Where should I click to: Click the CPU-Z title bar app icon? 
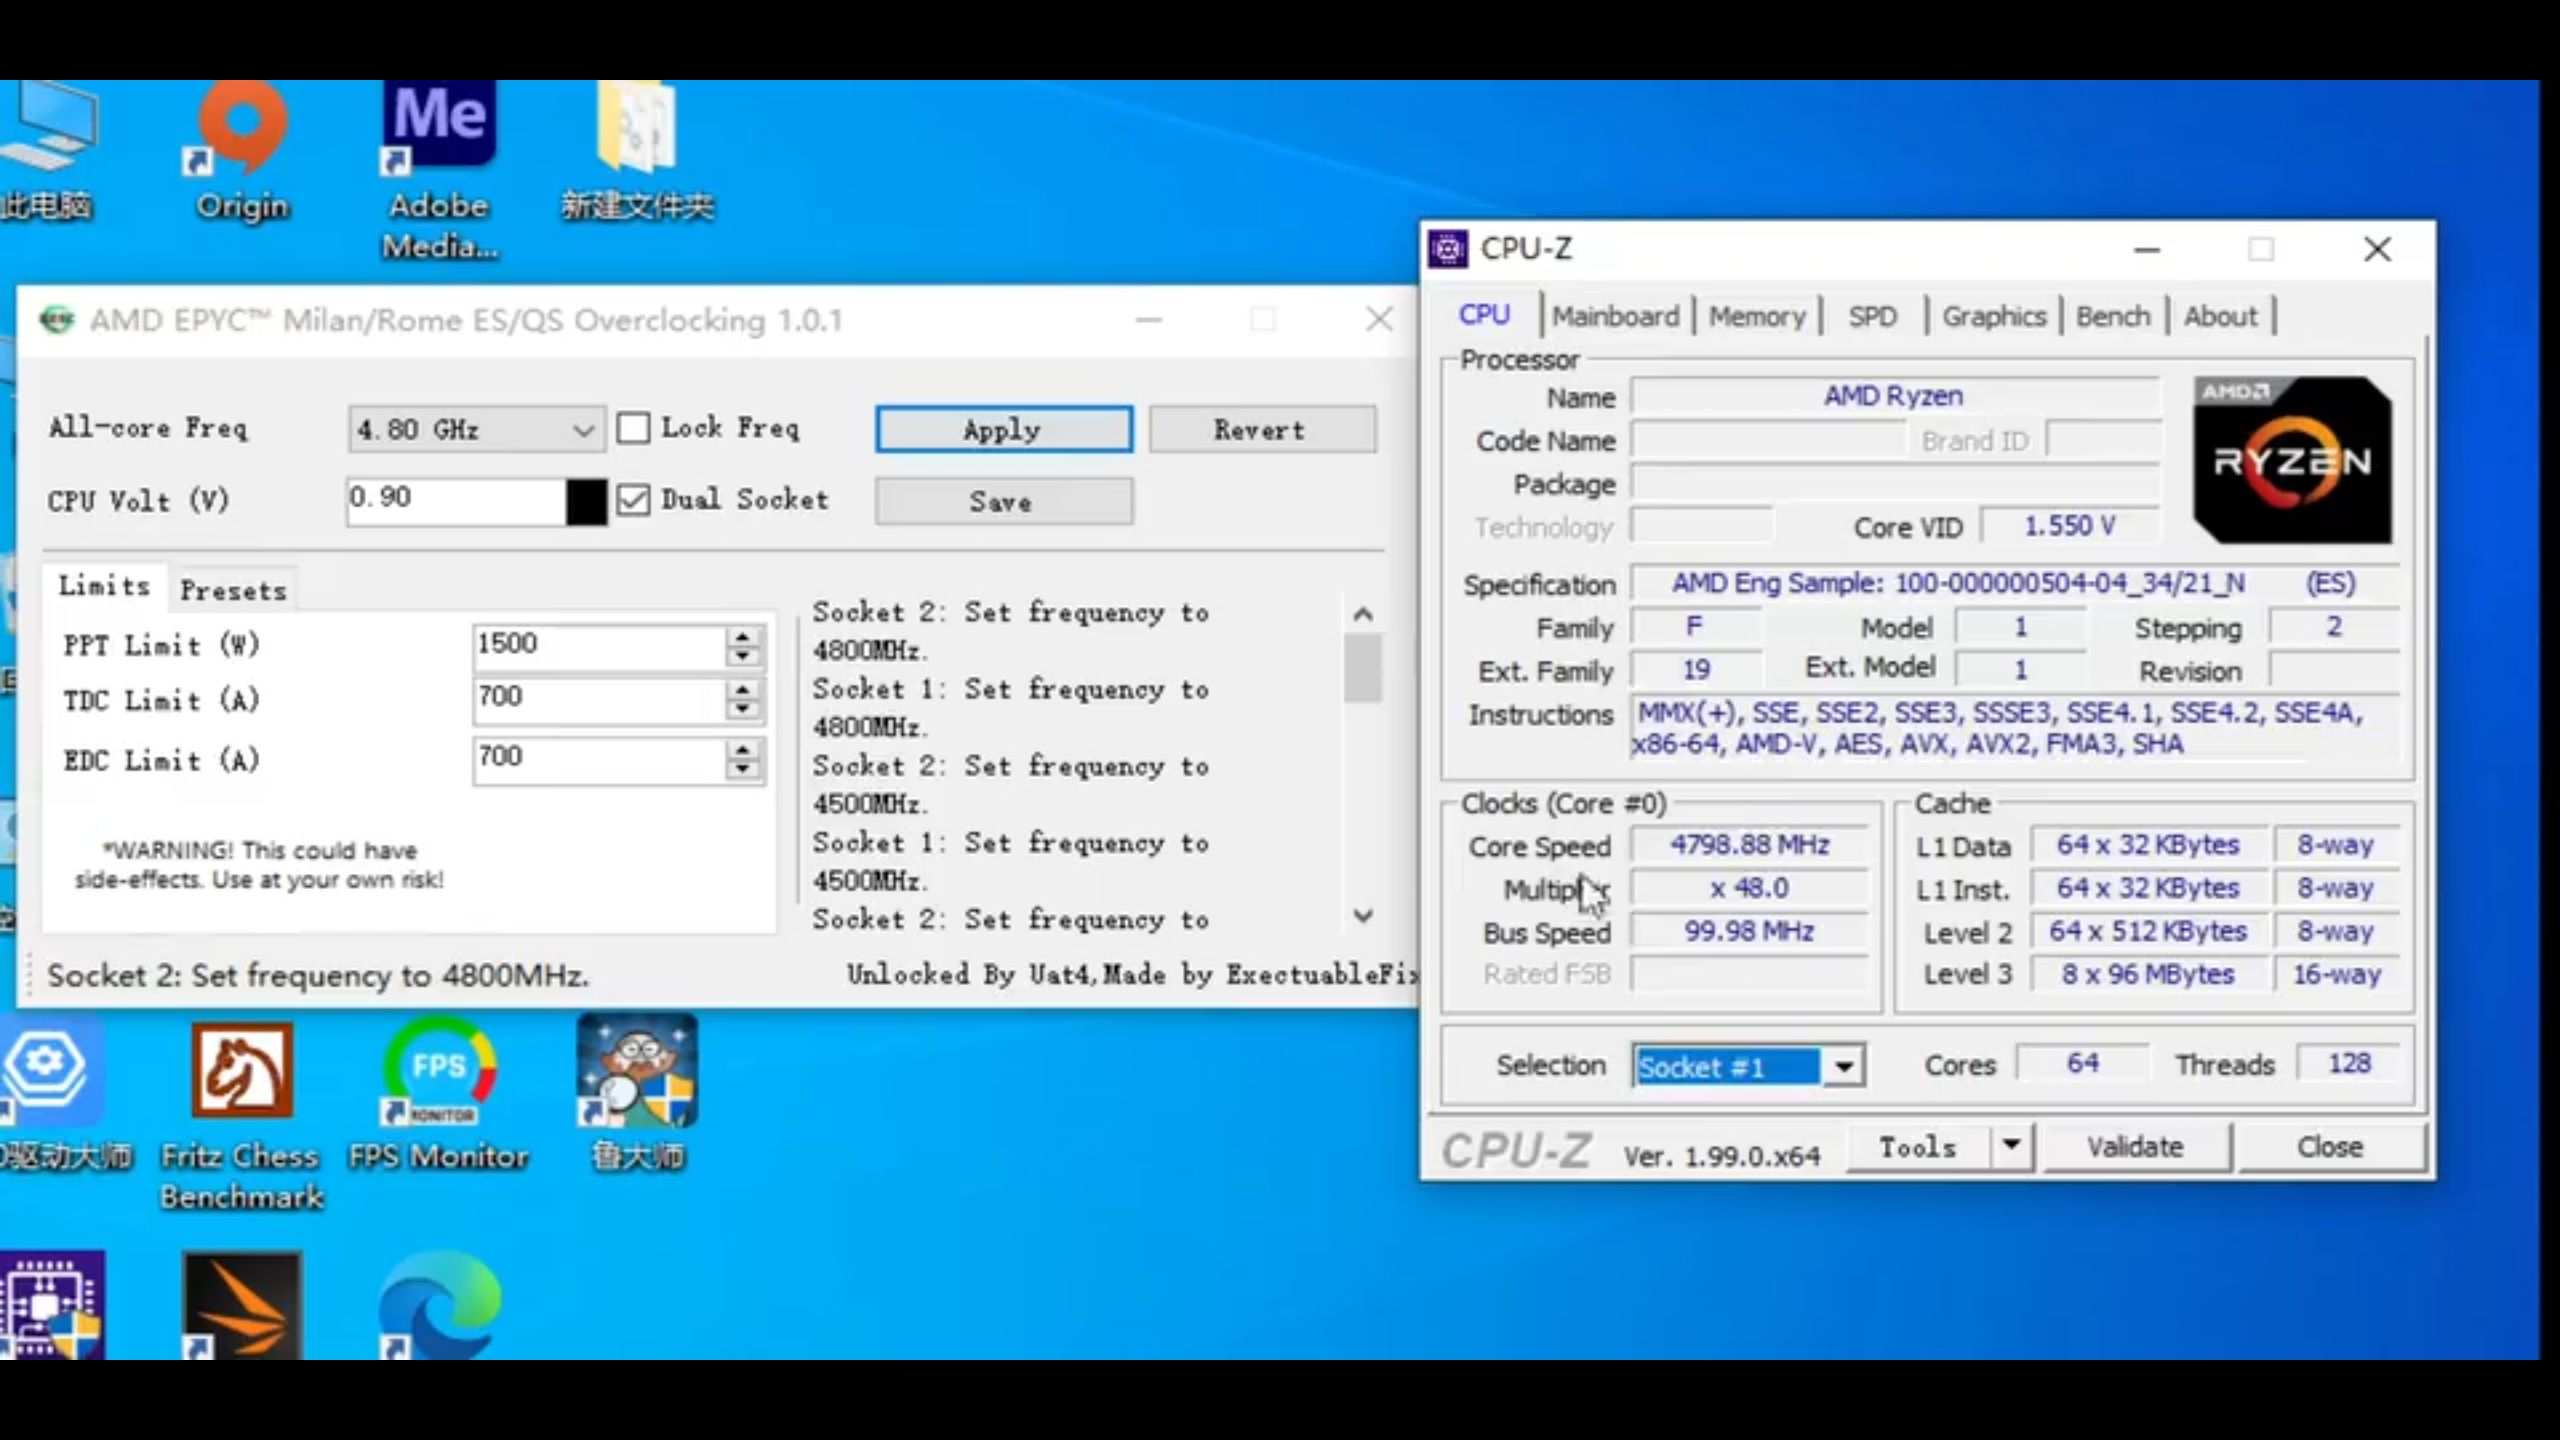click(1448, 249)
